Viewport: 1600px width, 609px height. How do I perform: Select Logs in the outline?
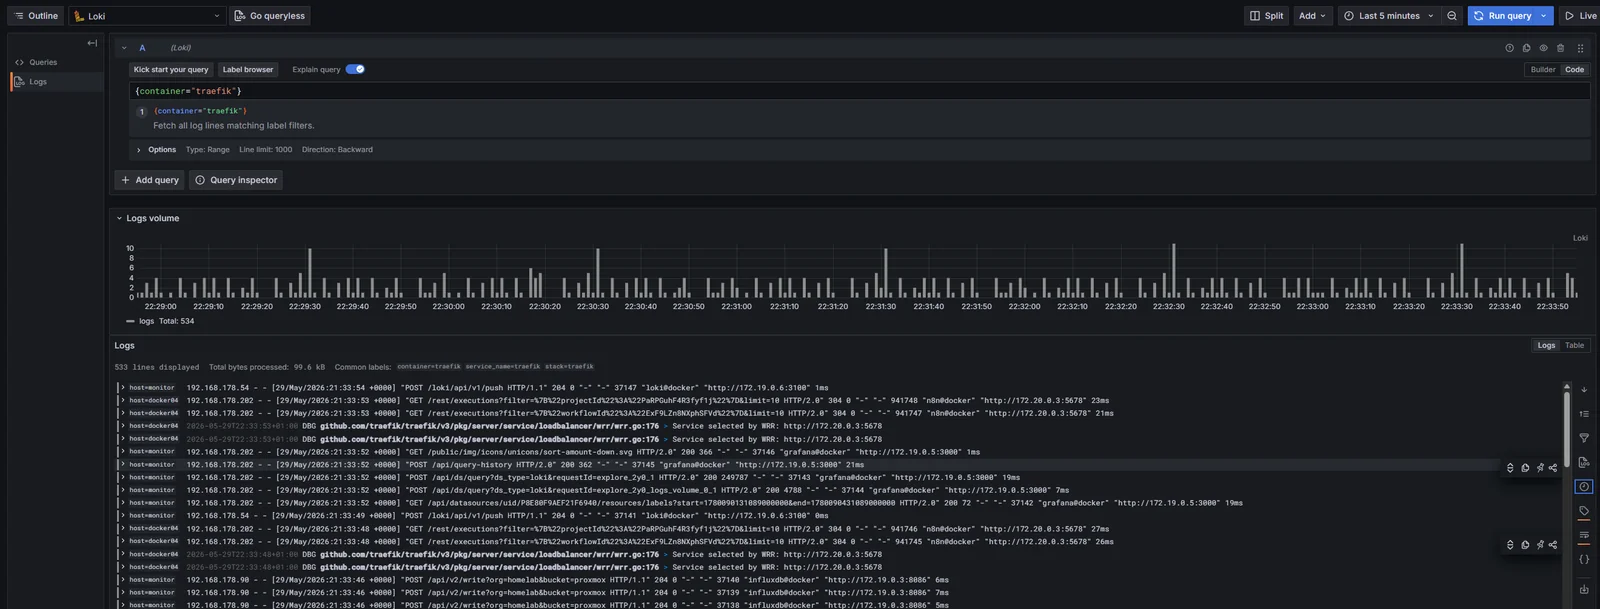click(38, 82)
